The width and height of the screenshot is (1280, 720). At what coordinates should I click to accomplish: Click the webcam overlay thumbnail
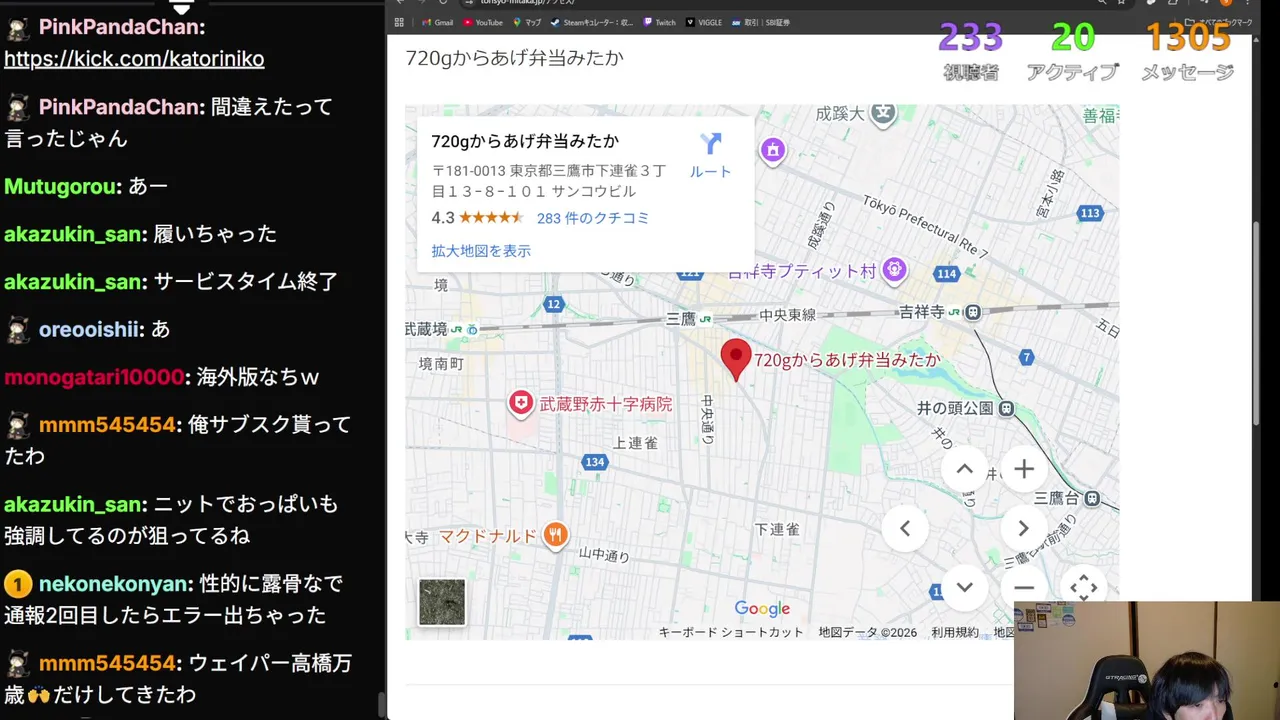[1147, 660]
